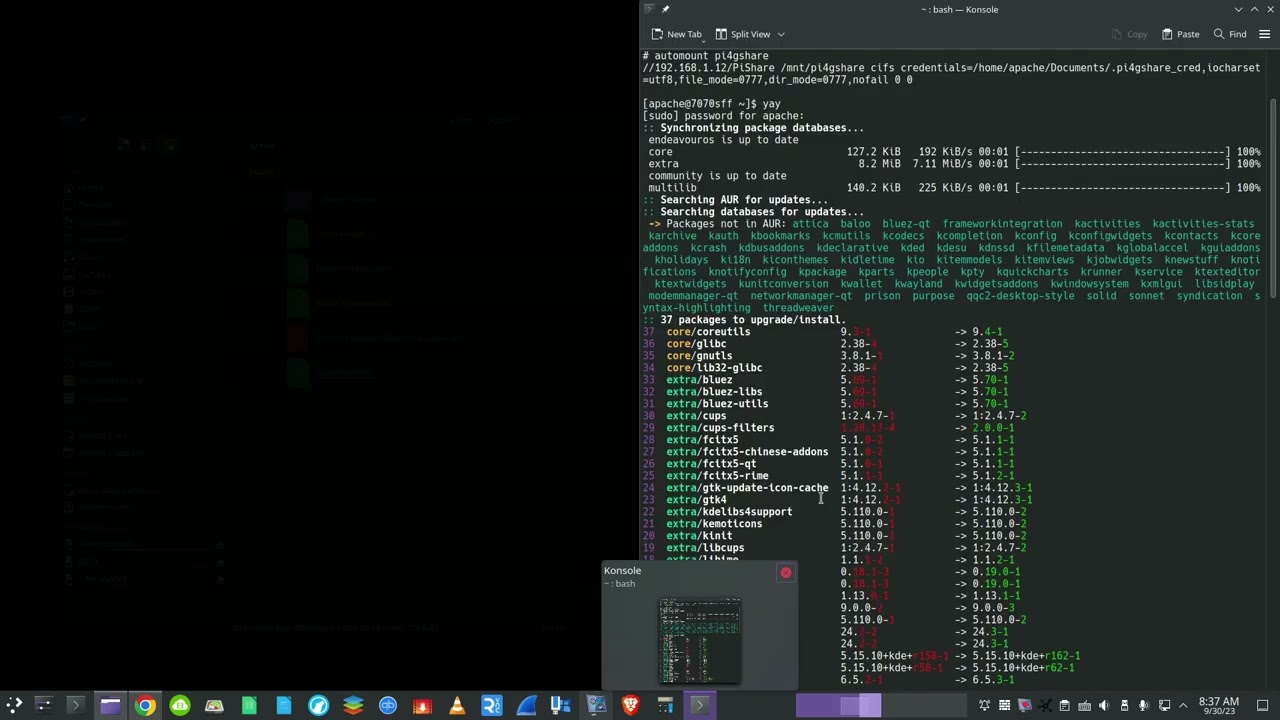Screen dimensions: 1280x720
Task: Click the active Konsole taskbar entry
Action: tap(699, 705)
